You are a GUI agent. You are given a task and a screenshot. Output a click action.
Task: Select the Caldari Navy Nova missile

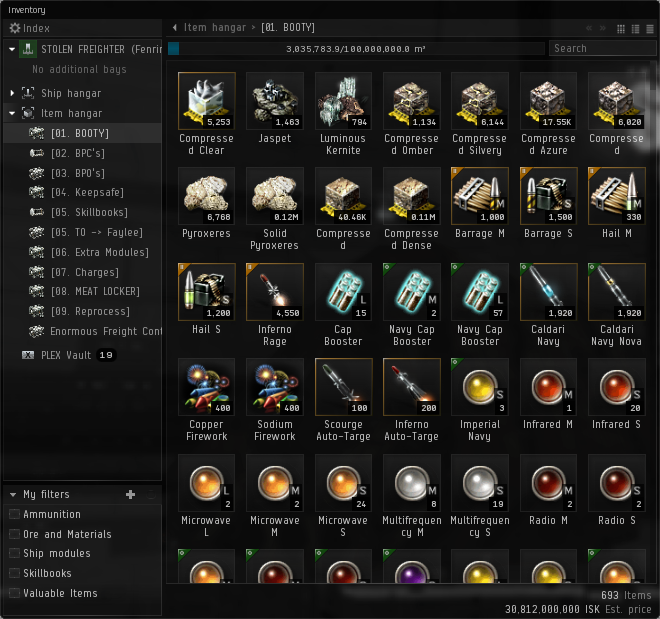click(617, 292)
